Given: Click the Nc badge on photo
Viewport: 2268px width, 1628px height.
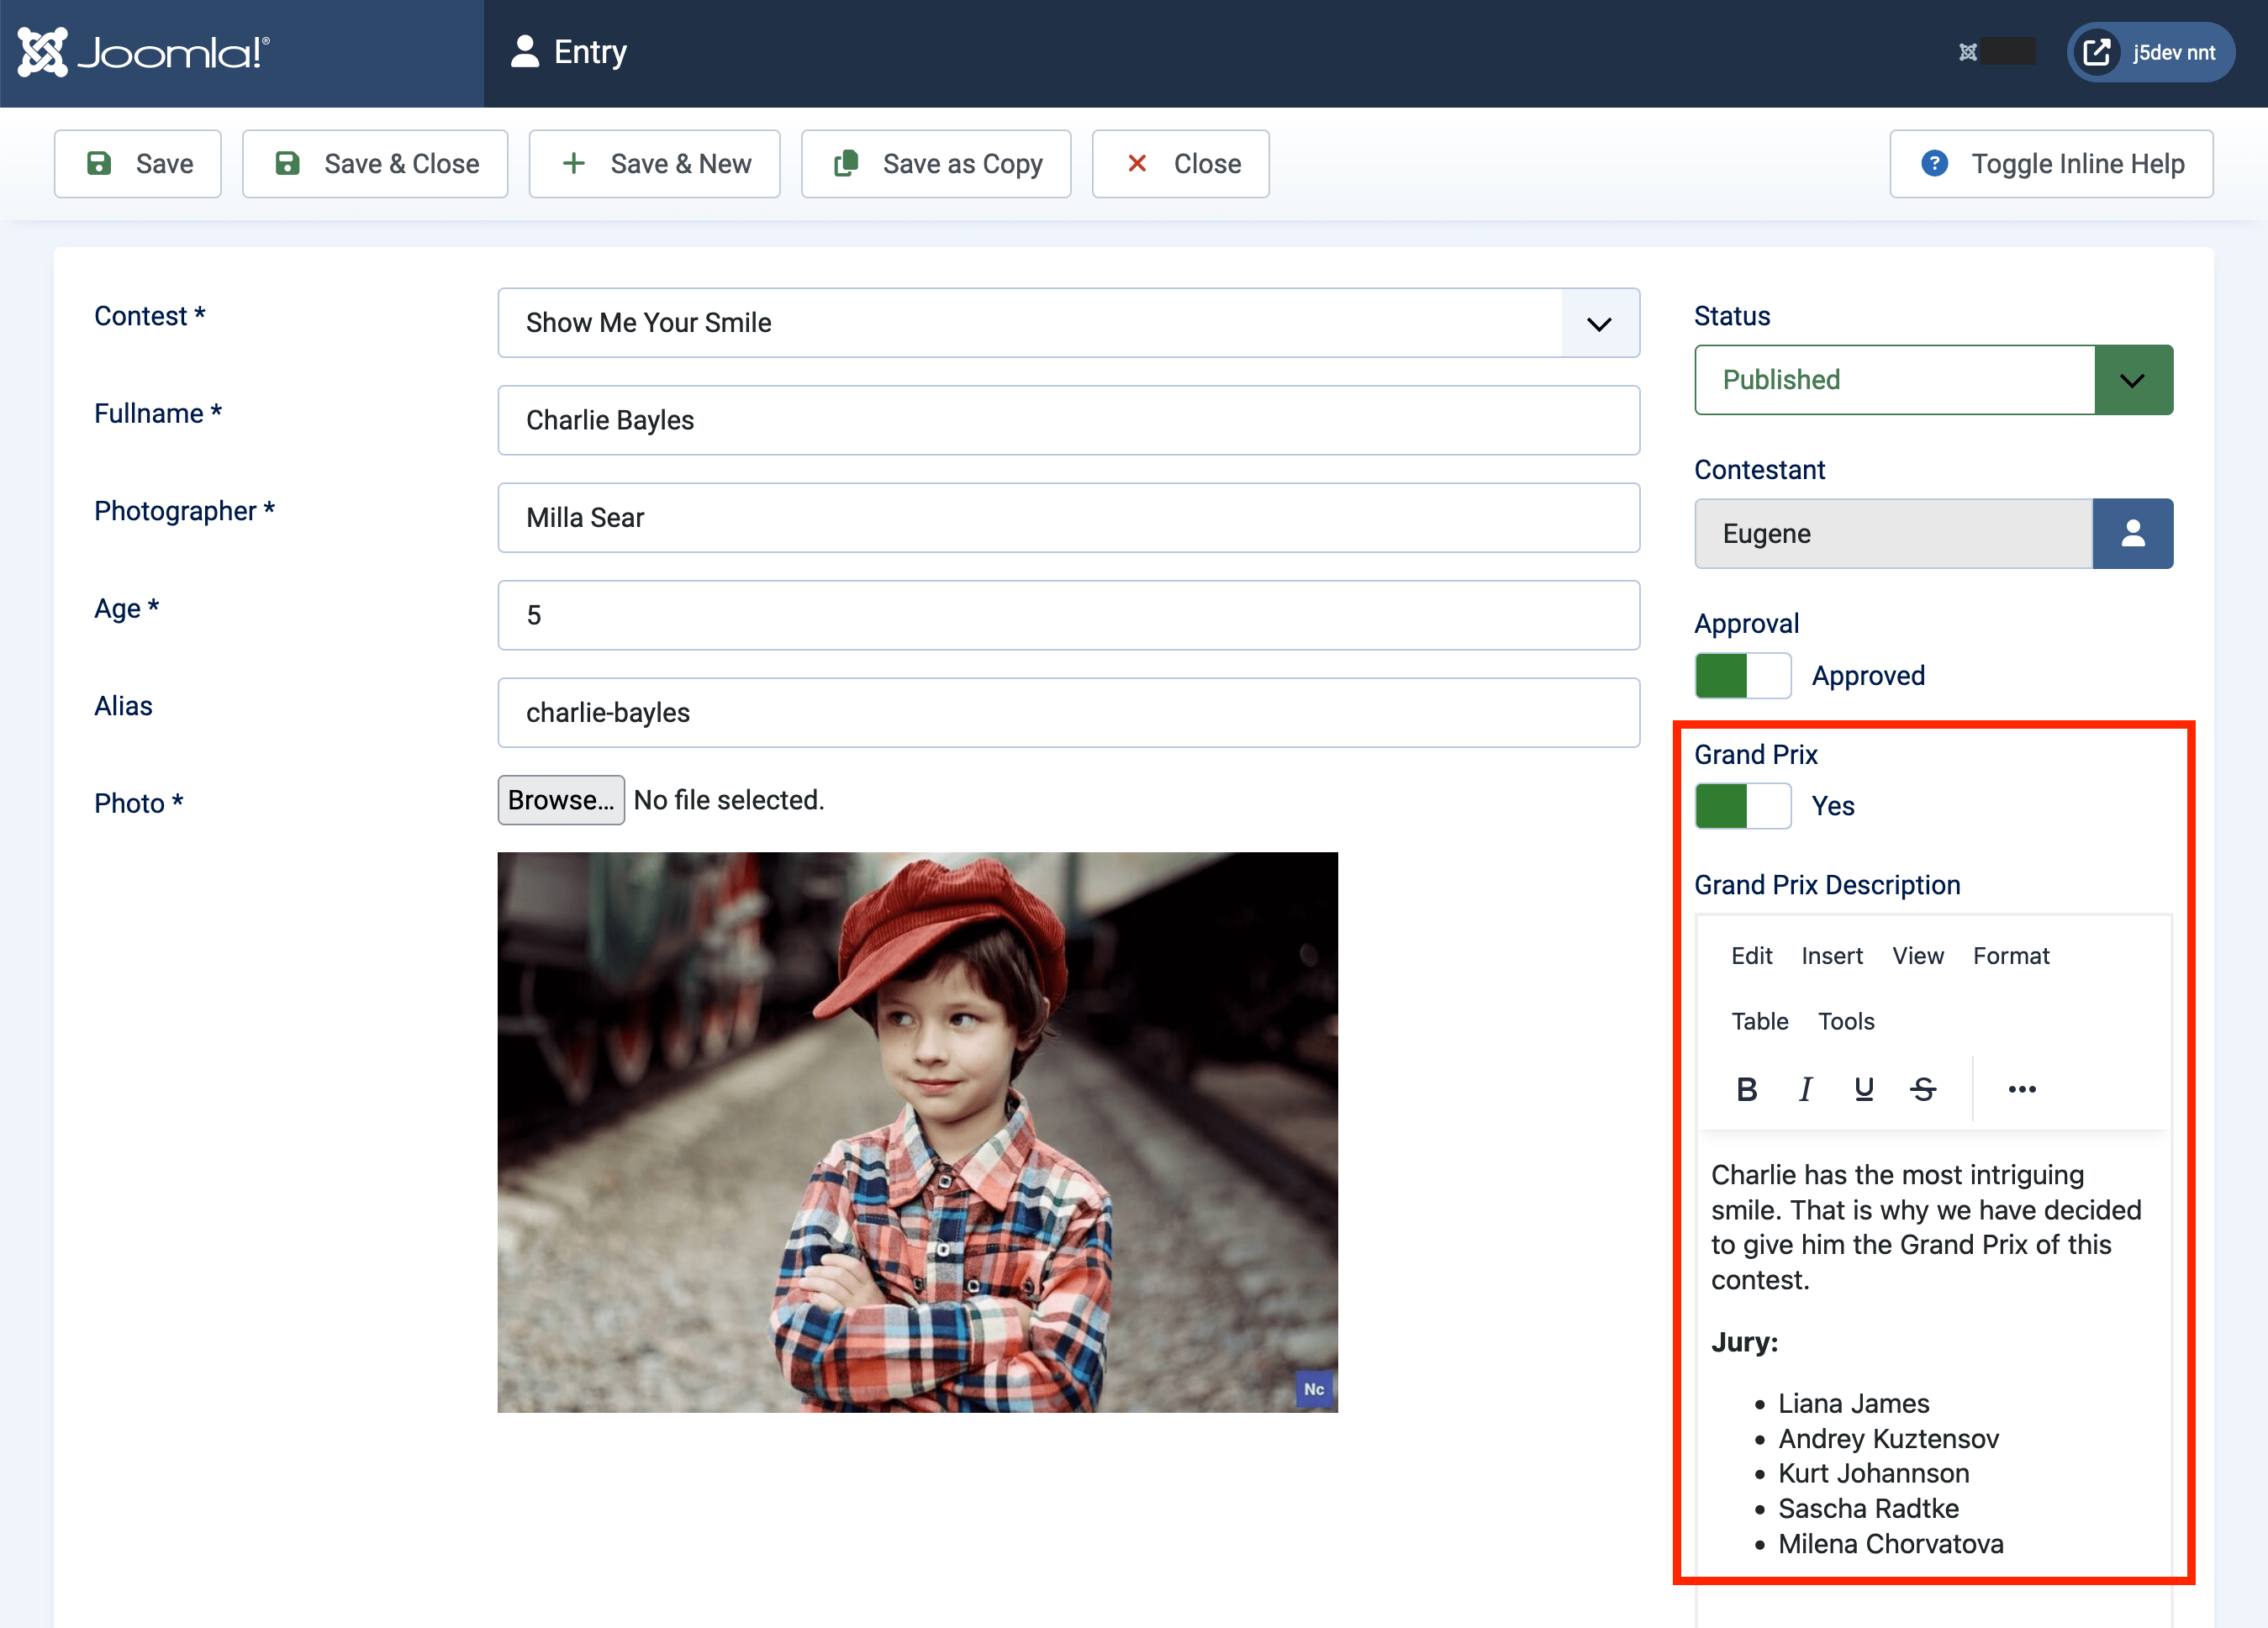Looking at the screenshot, I should point(1313,1389).
